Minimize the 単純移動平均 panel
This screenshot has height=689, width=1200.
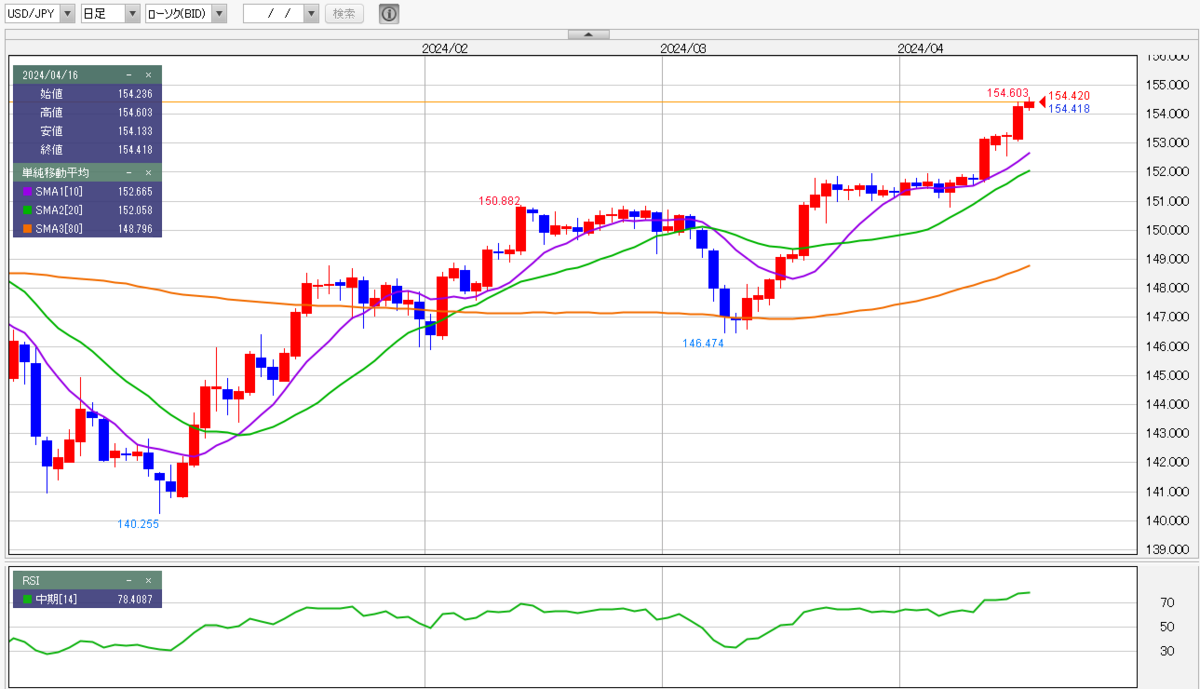(x=130, y=173)
